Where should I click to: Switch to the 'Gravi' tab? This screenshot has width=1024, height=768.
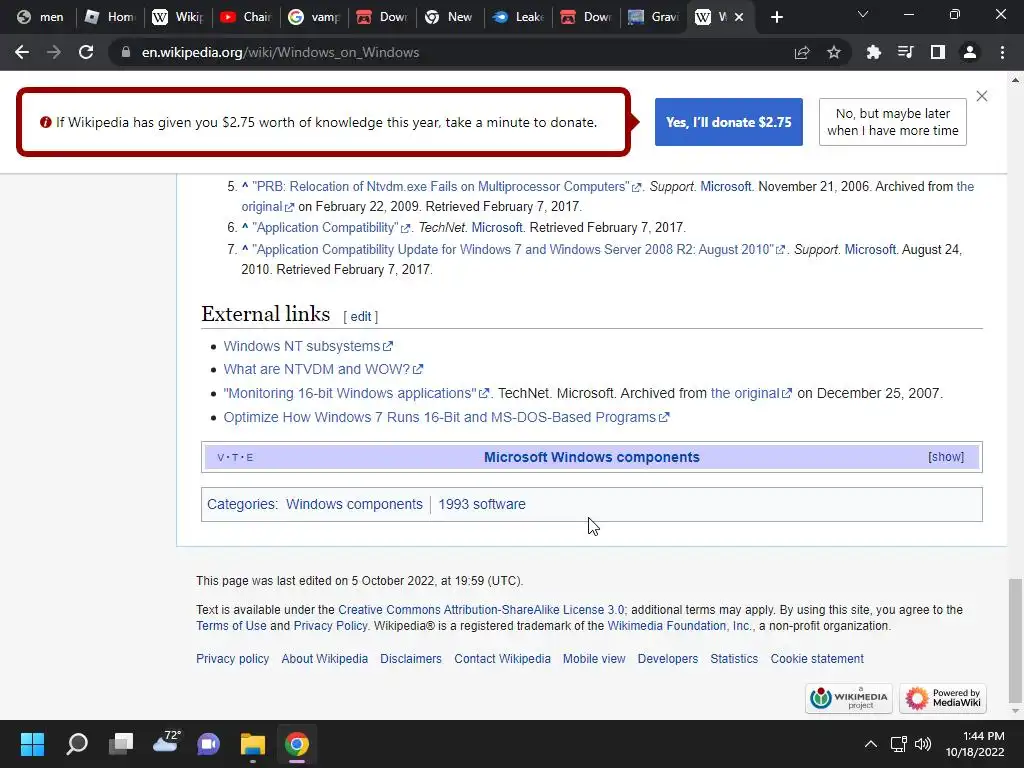[654, 17]
